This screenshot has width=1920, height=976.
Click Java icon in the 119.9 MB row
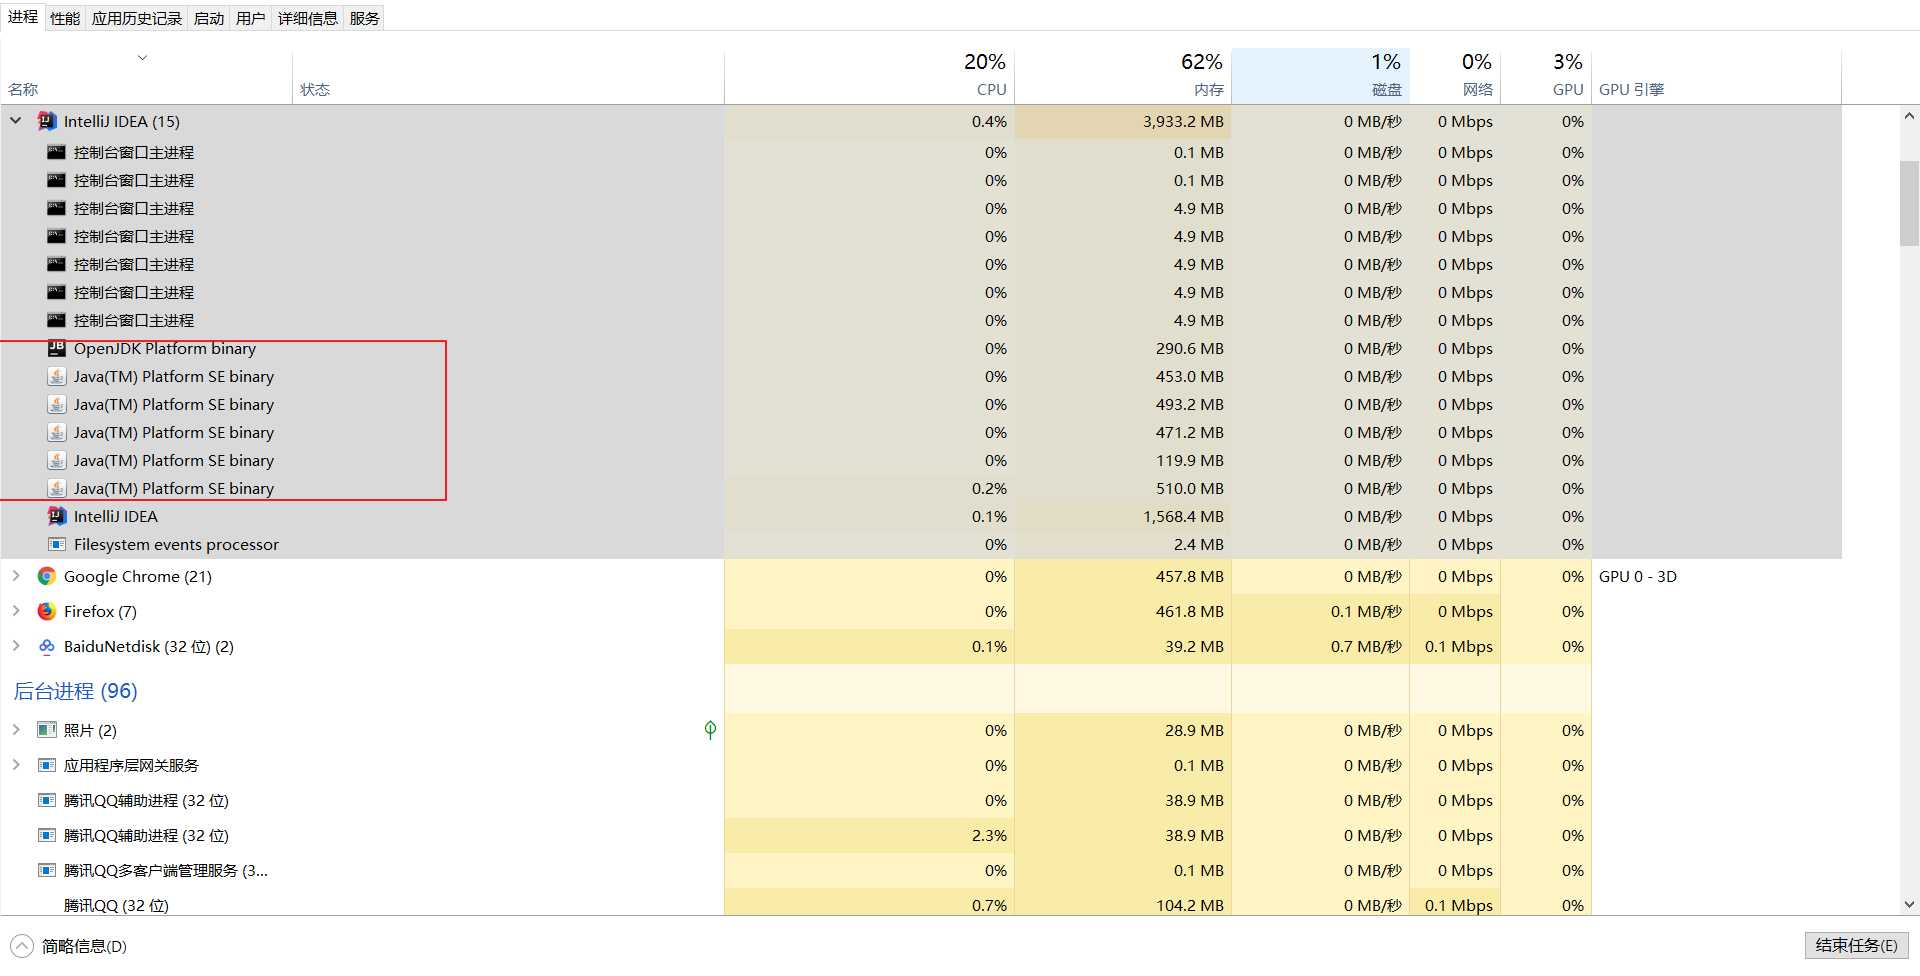(x=57, y=460)
